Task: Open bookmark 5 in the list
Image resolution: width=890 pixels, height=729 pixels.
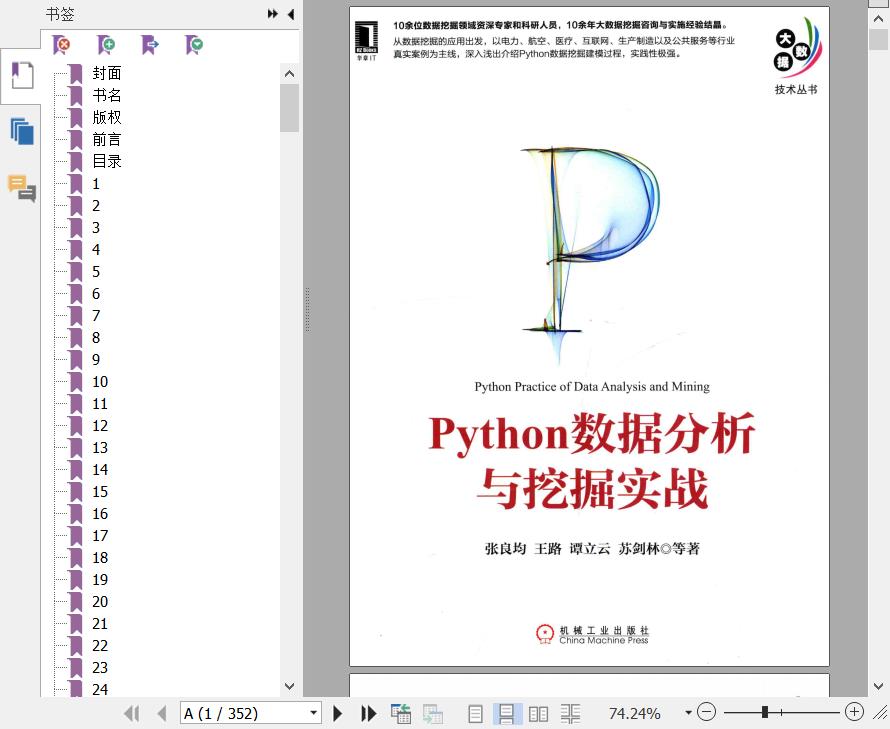Action: pyautogui.click(x=96, y=272)
